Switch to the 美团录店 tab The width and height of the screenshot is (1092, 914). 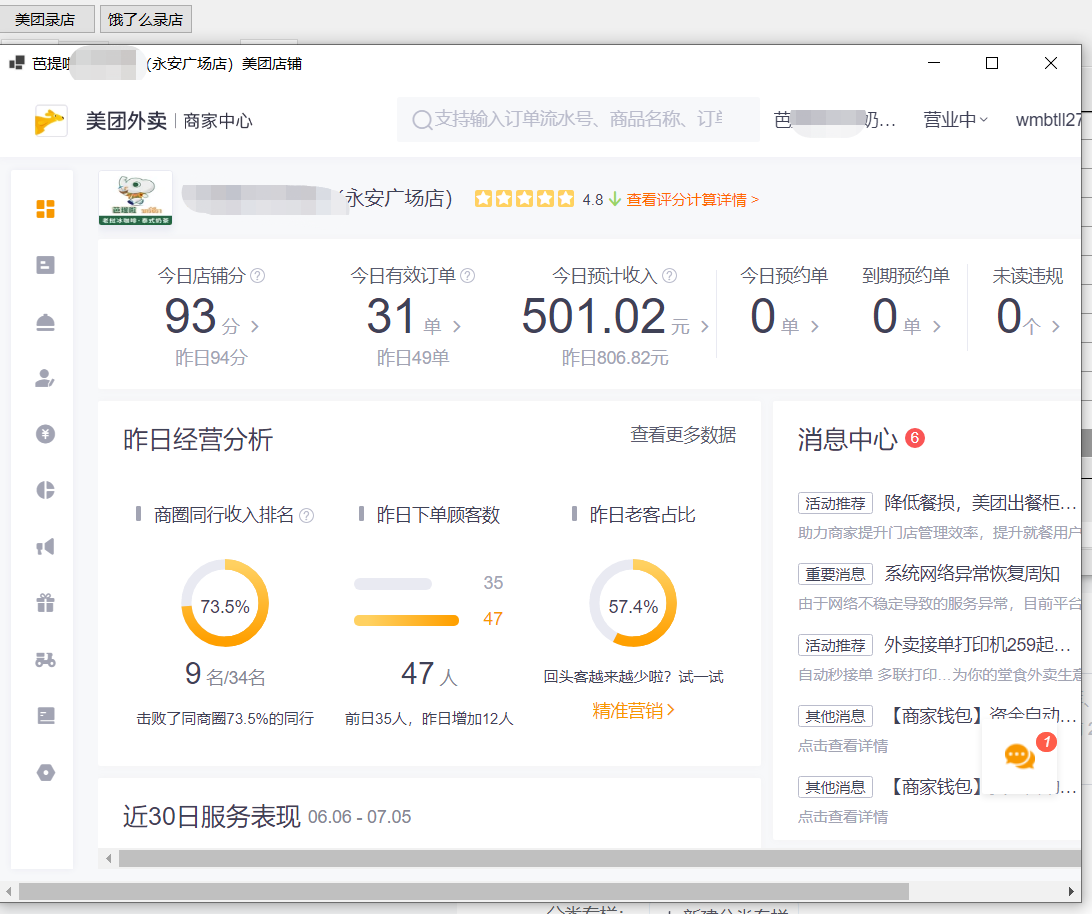pos(46,20)
